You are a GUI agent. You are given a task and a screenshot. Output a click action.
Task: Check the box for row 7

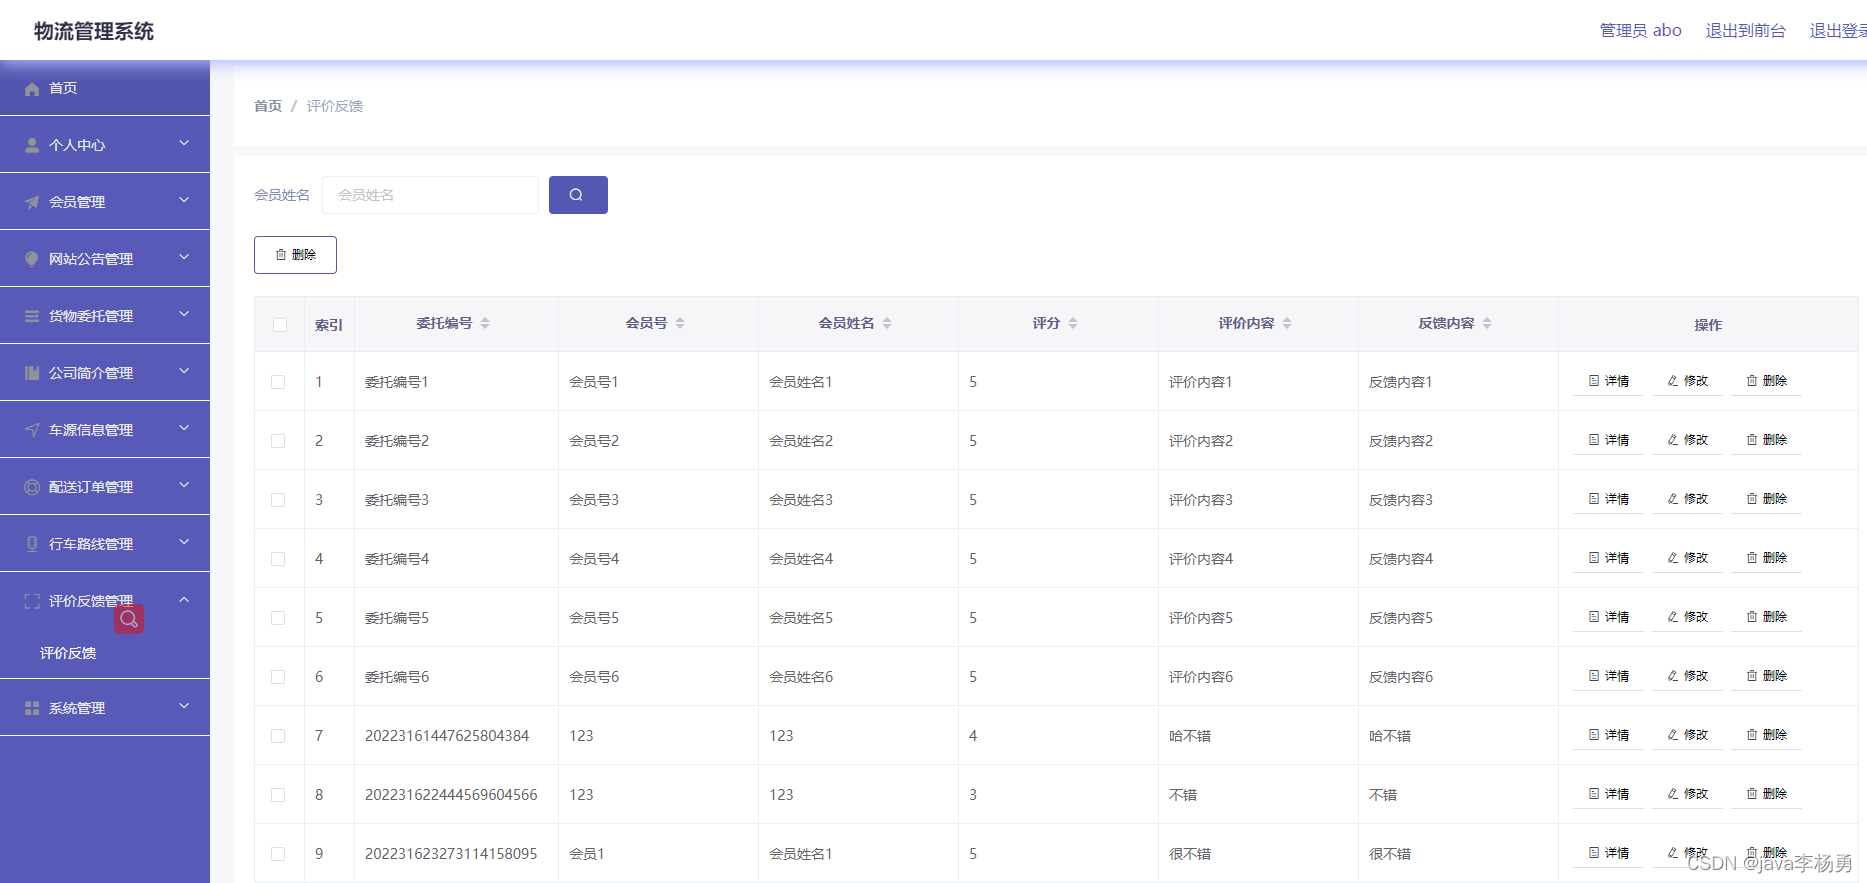[278, 736]
